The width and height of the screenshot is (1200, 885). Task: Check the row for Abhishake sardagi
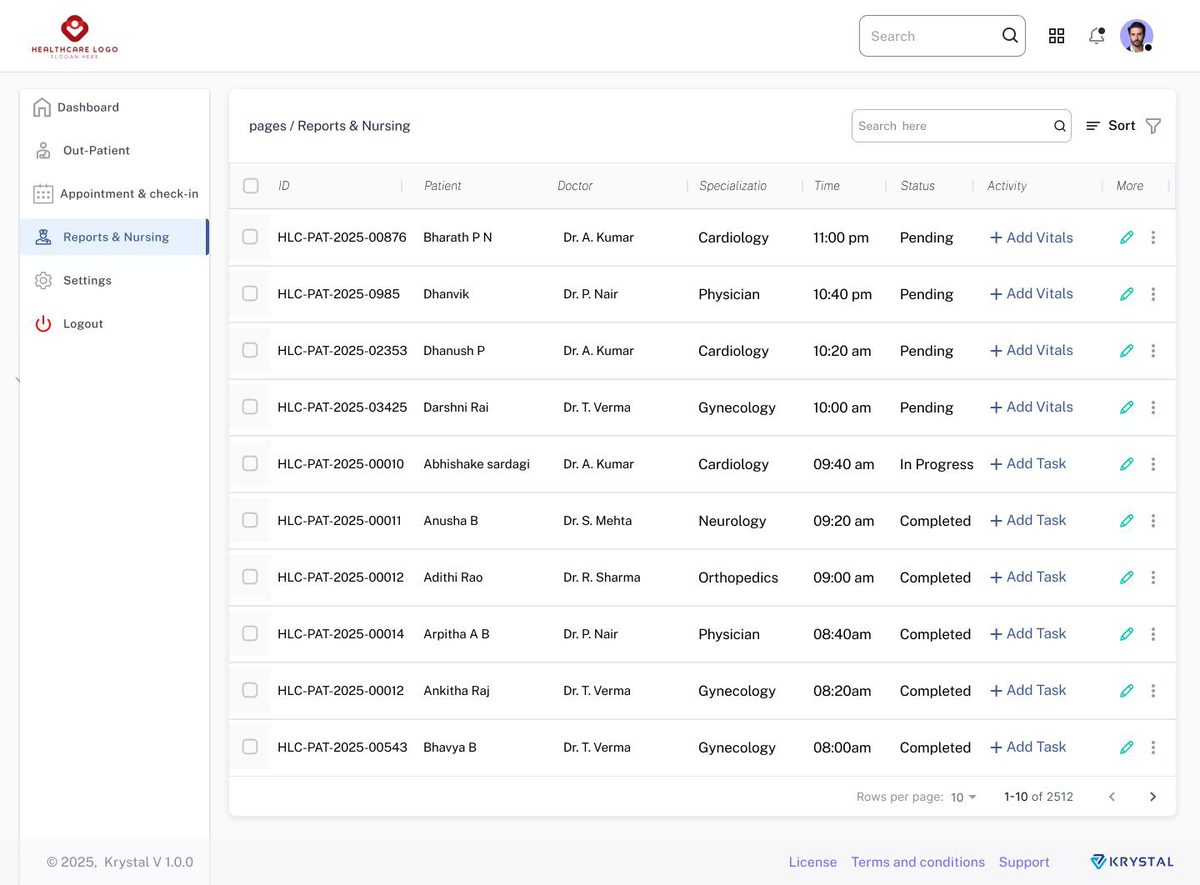tap(250, 464)
